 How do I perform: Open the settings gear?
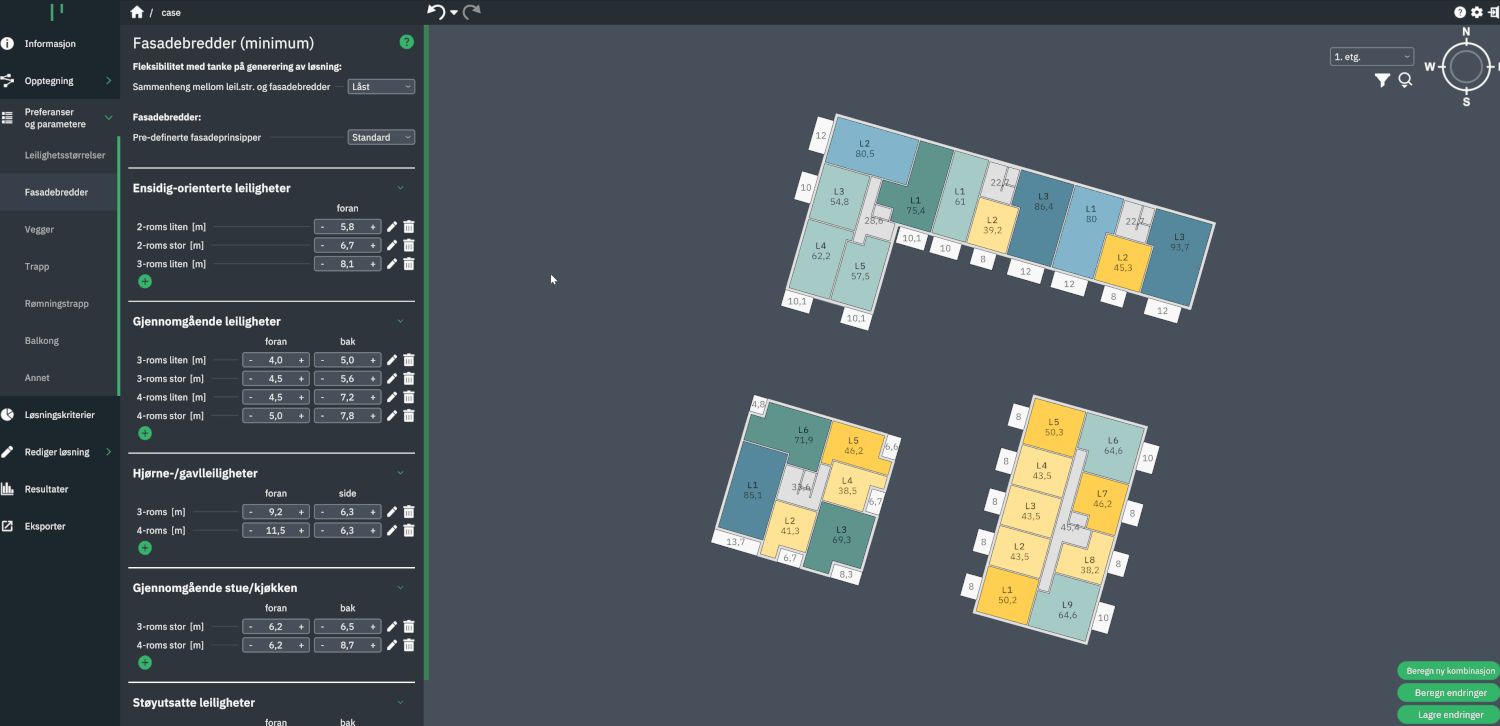(x=1477, y=12)
